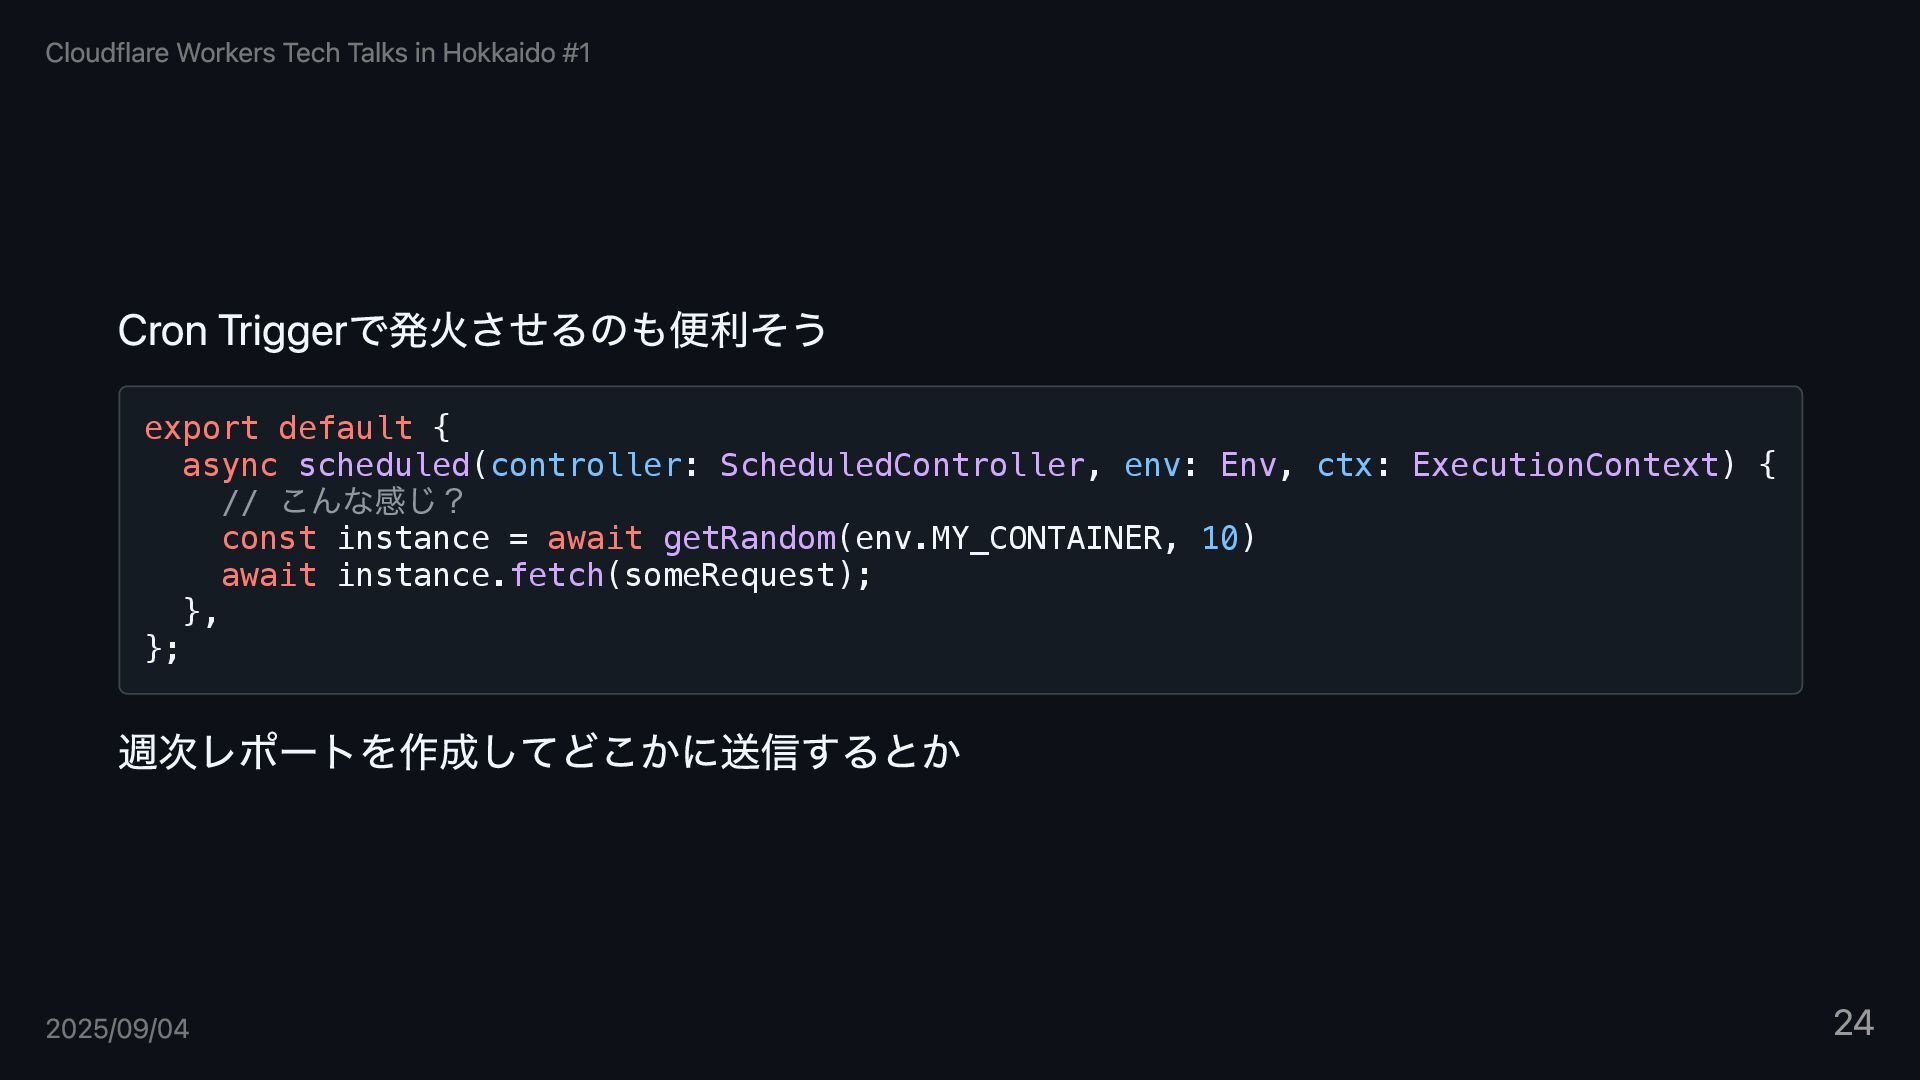Screen dimensions: 1920x1080
Task: Click env.MY_CONTAINER argument in code
Action: click(x=1008, y=538)
